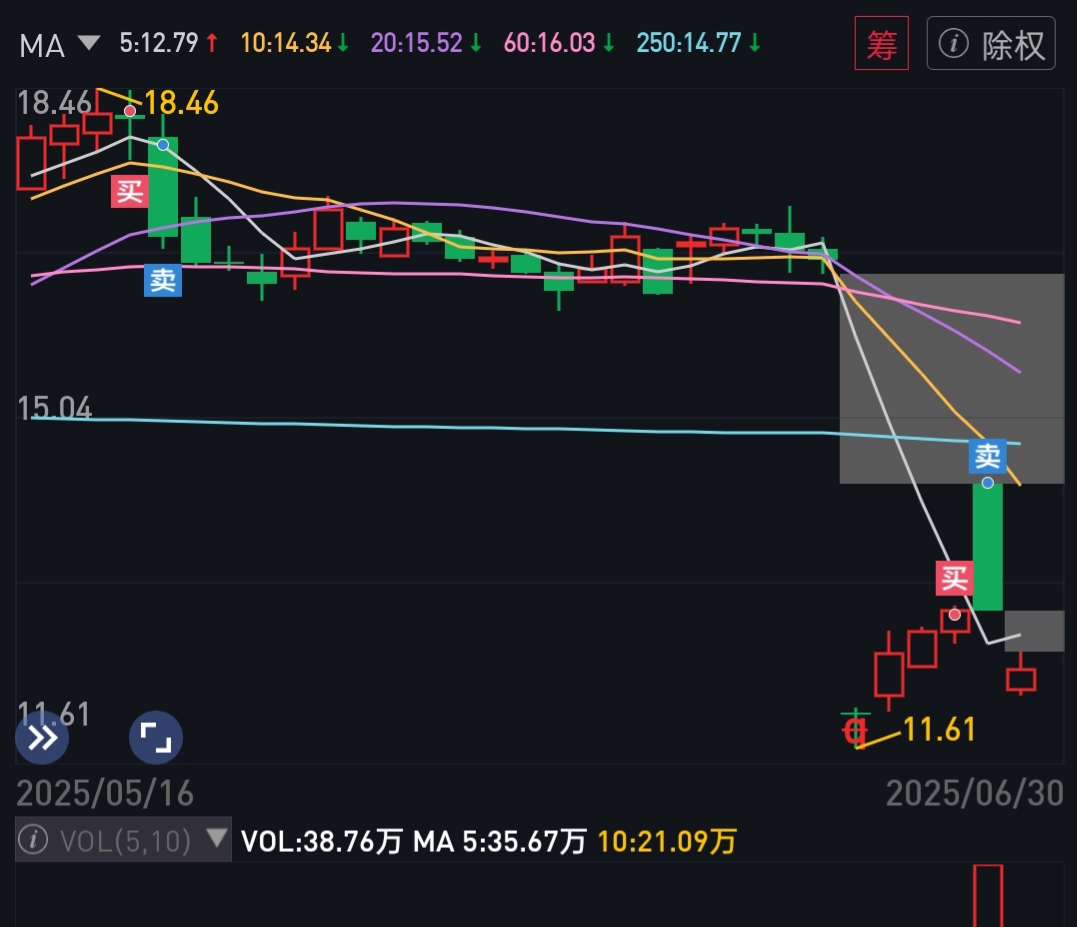The width and height of the screenshot is (1077, 927).
Task: Tap the 10:21.09万 volume average
Action: point(667,841)
